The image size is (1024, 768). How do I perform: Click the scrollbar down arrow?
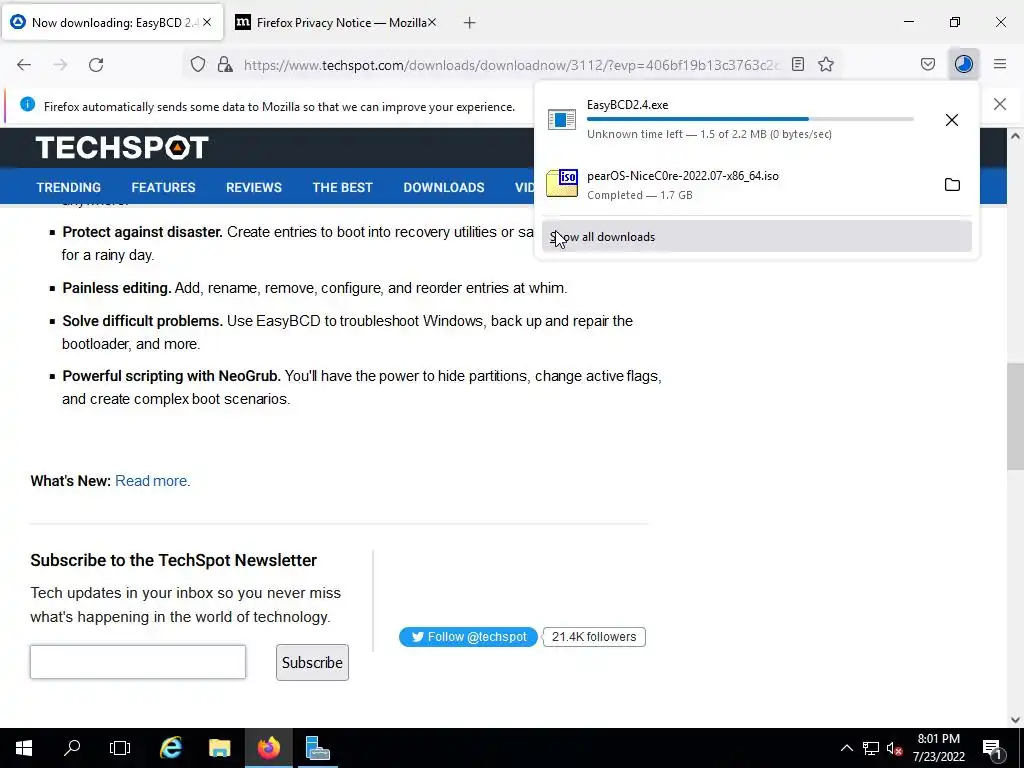1014,720
